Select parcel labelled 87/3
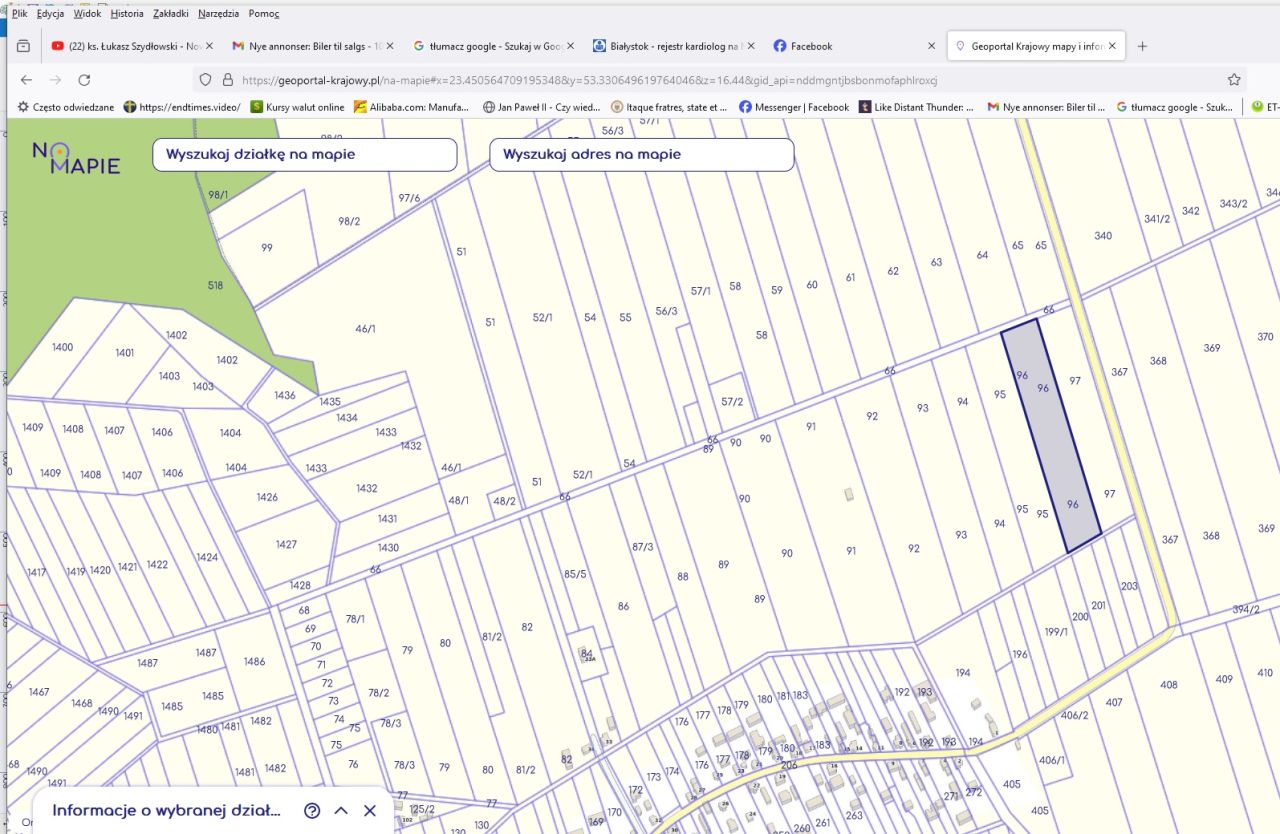 point(642,546)
